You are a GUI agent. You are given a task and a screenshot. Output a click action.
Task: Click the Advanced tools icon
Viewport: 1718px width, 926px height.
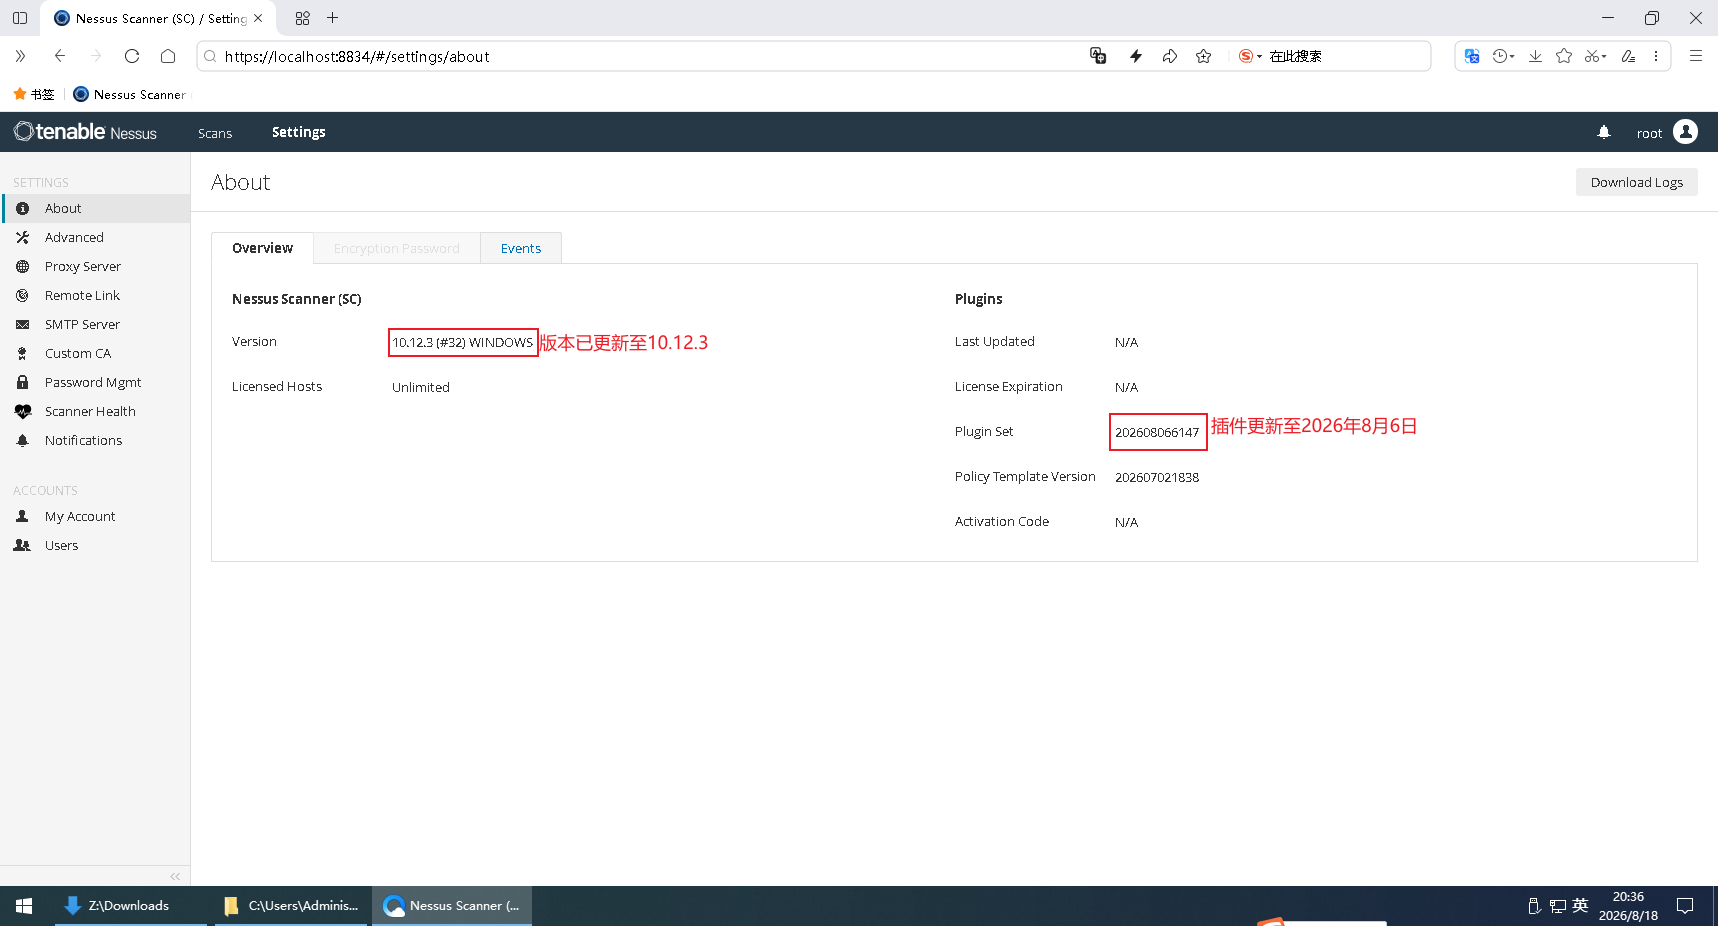[x=22, y=237]
